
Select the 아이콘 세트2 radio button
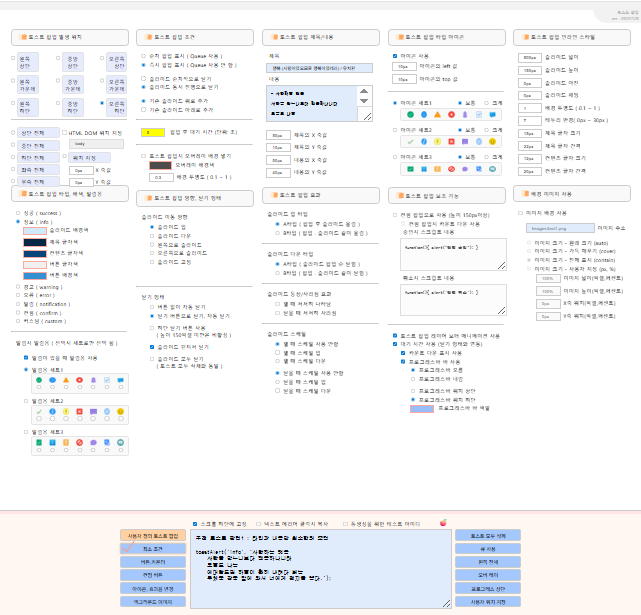tap(395, 130)
